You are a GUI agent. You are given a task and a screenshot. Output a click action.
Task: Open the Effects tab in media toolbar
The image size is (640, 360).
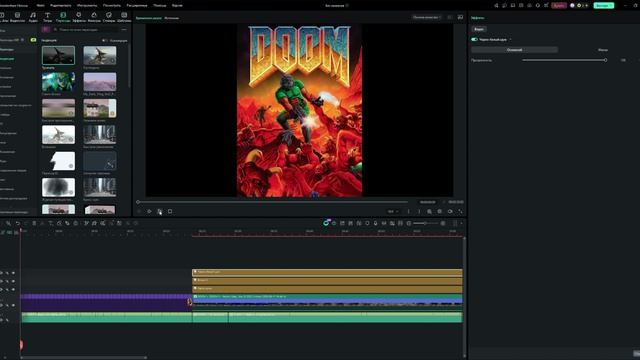[78, 16]
